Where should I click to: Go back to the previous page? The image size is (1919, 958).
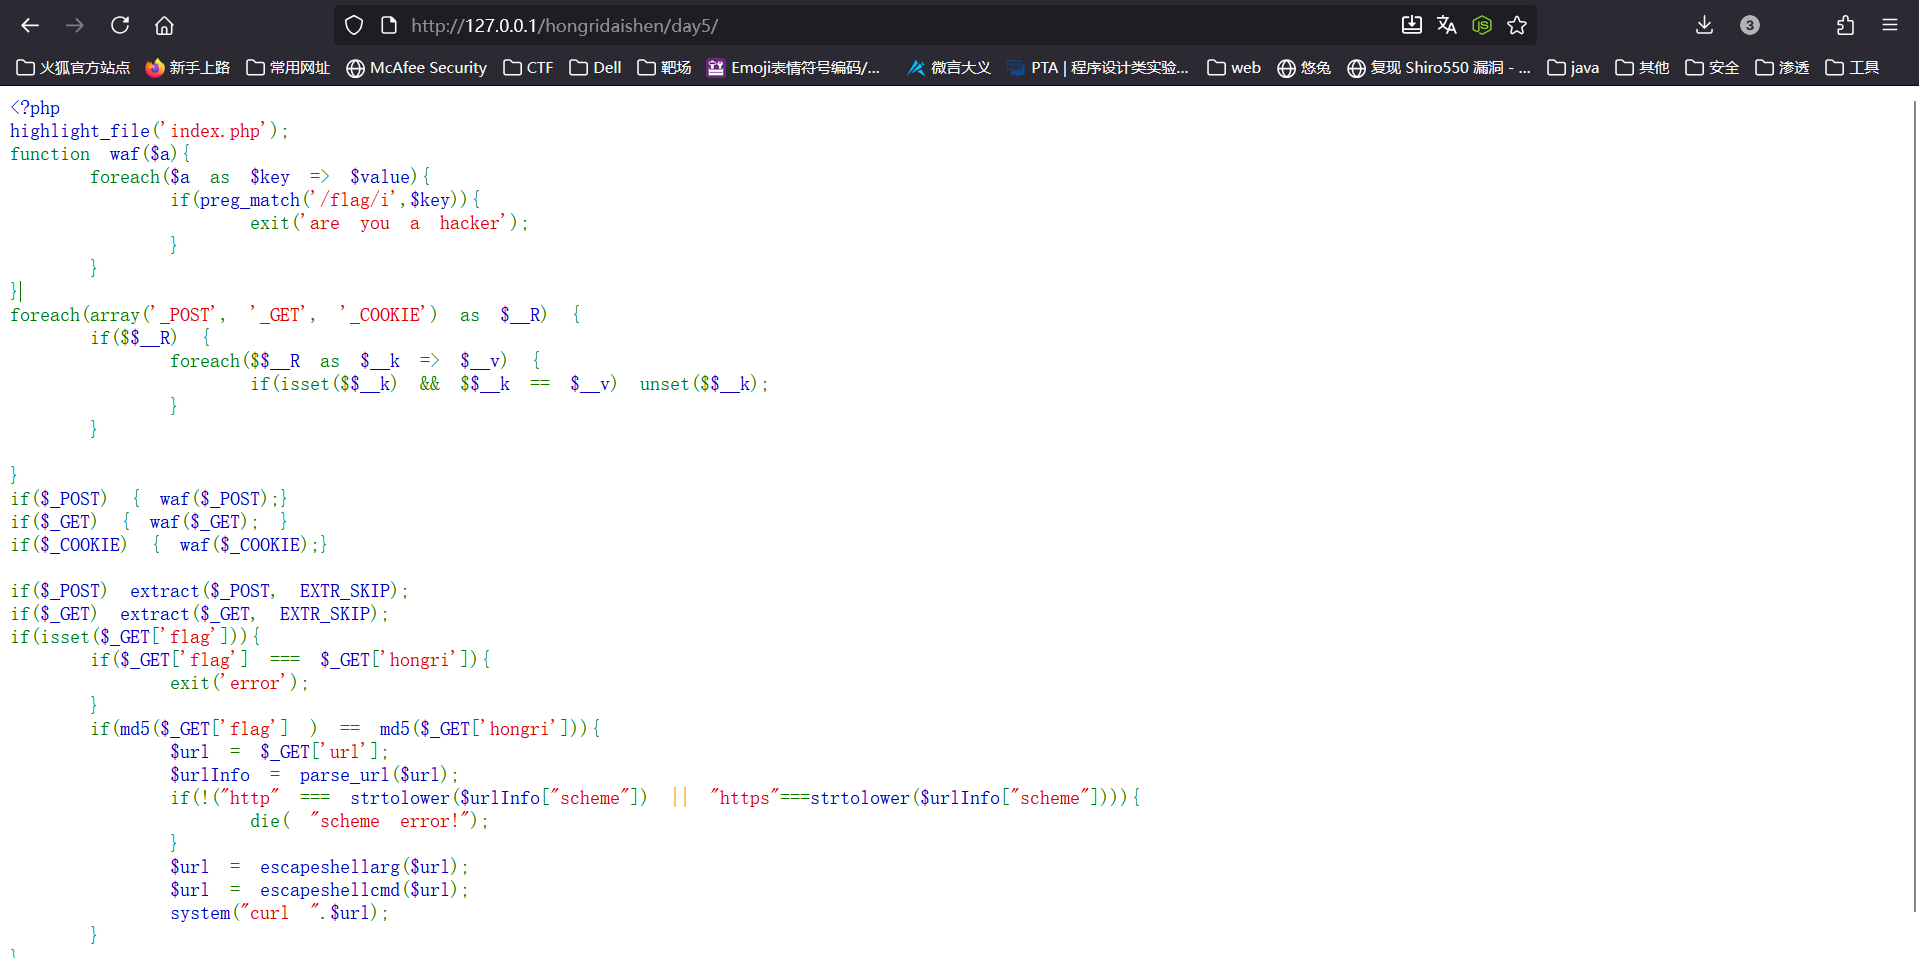coord(30,25)
